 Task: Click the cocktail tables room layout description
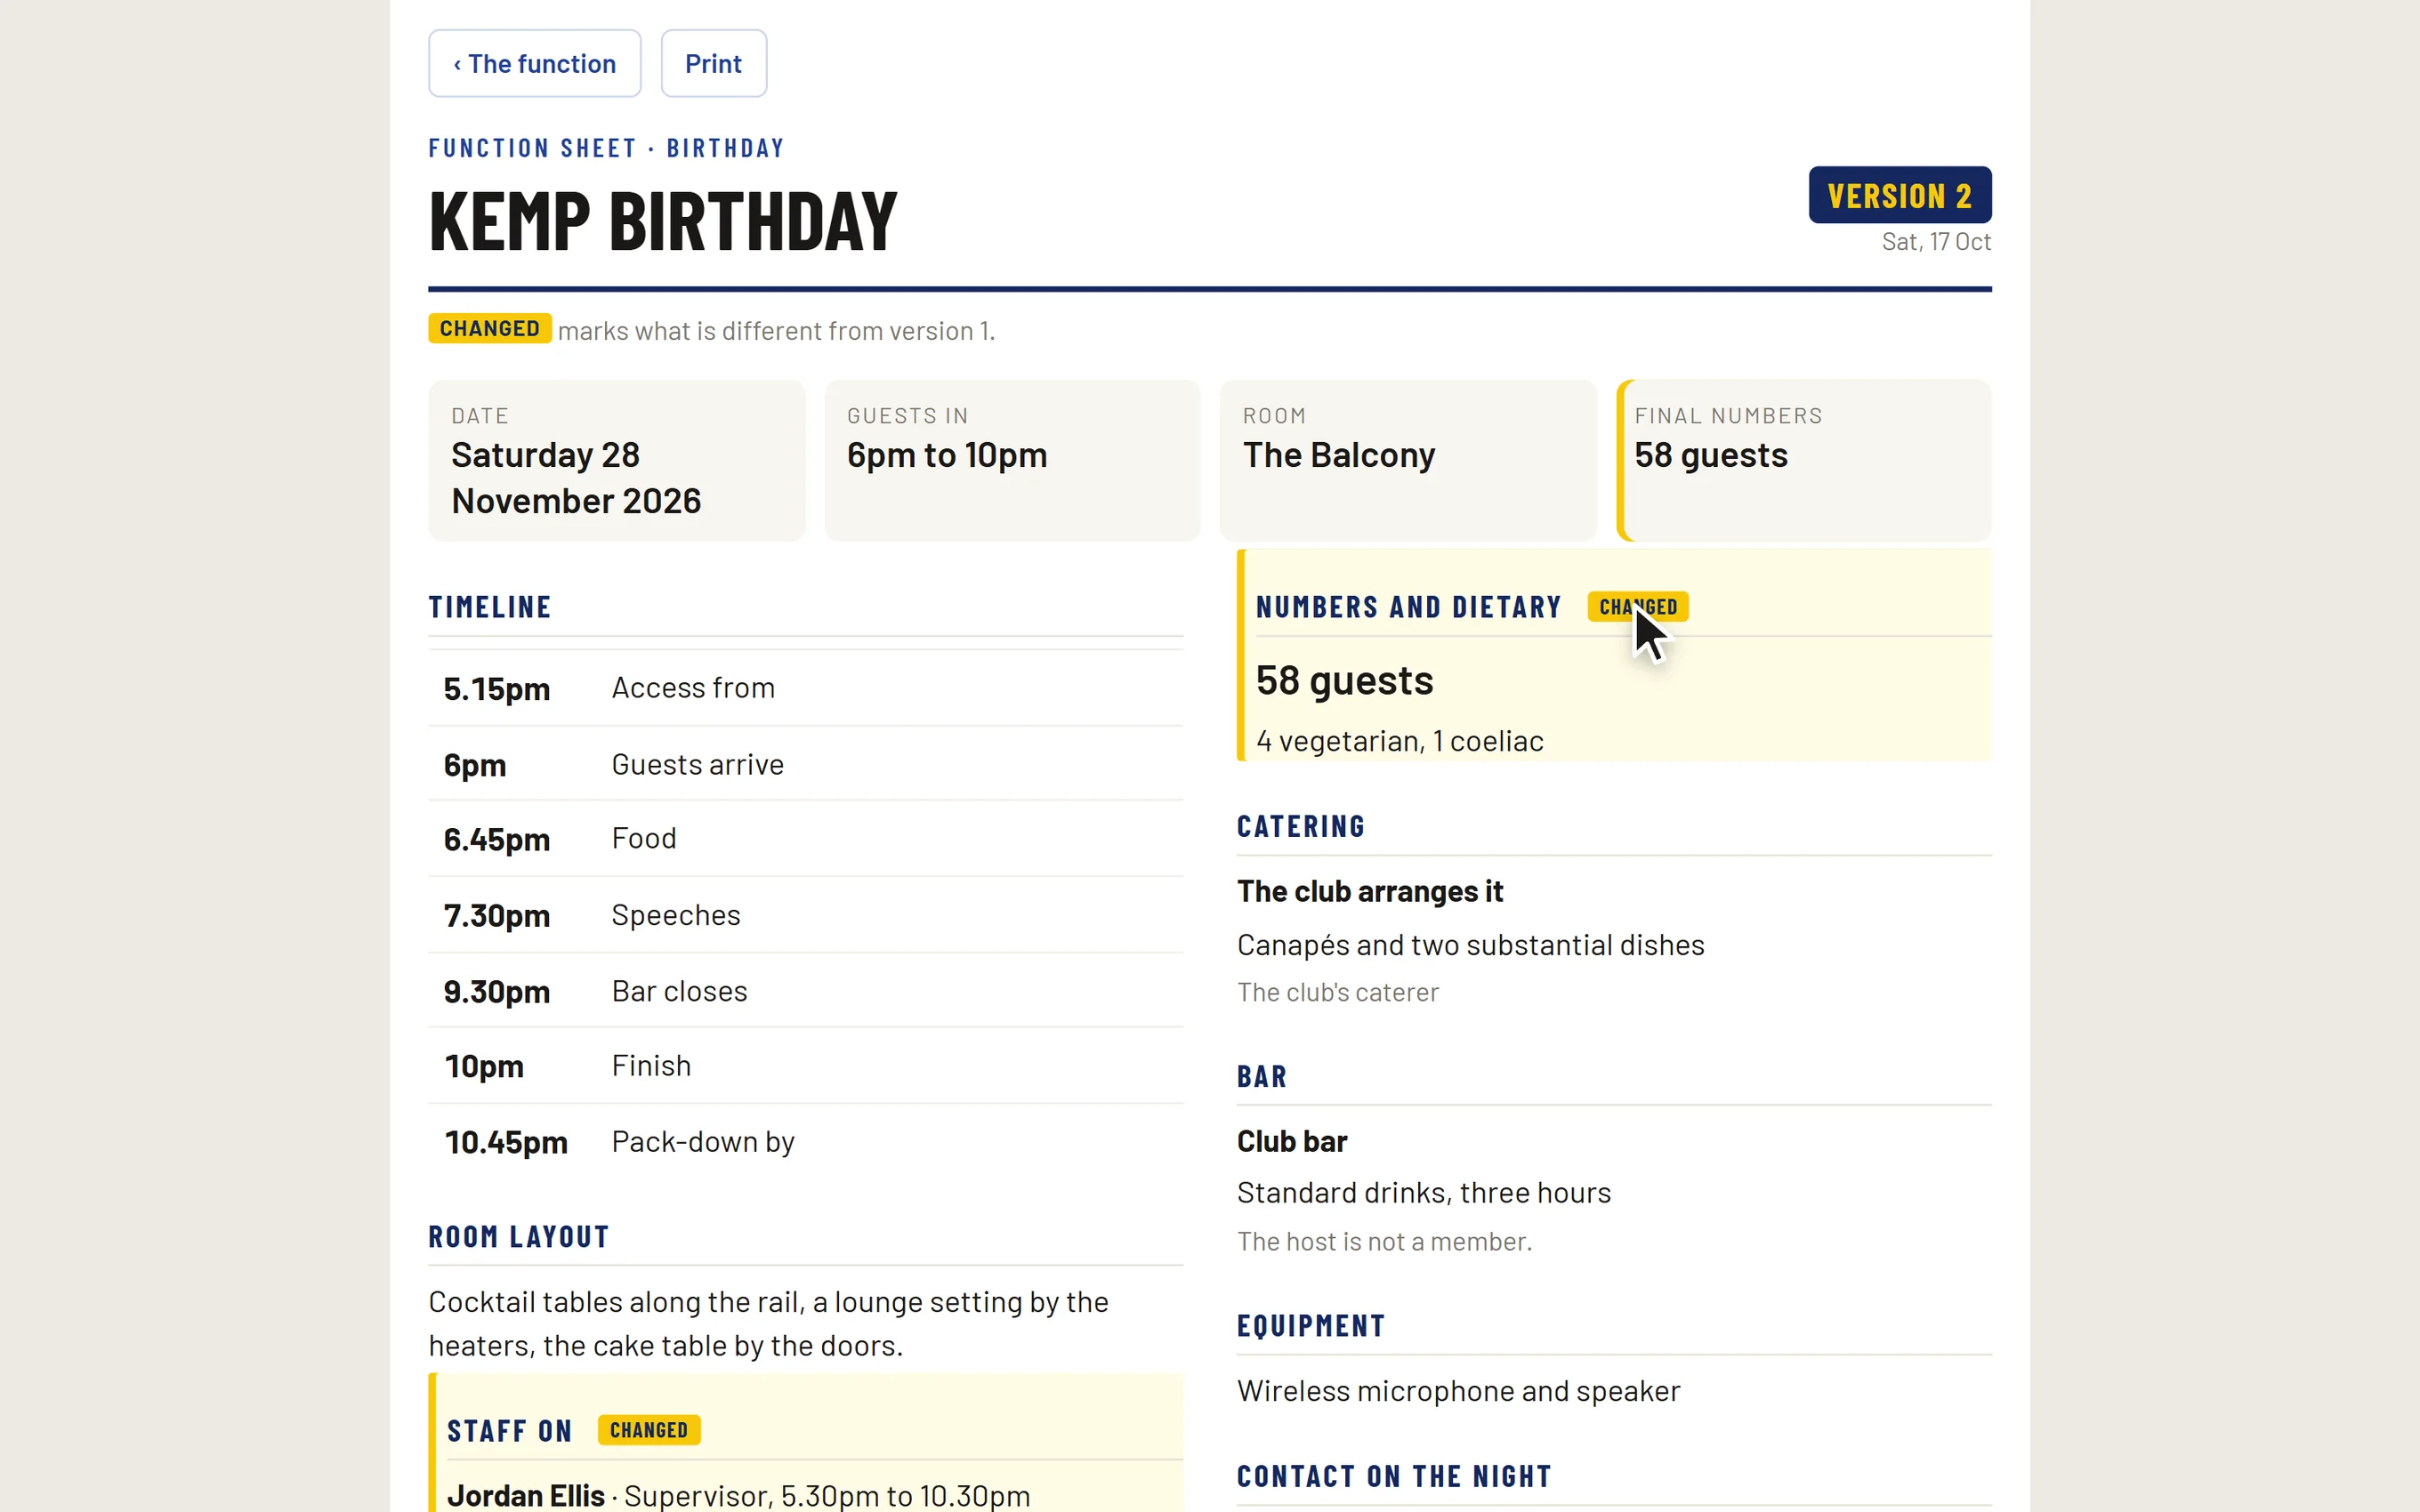768,1324
